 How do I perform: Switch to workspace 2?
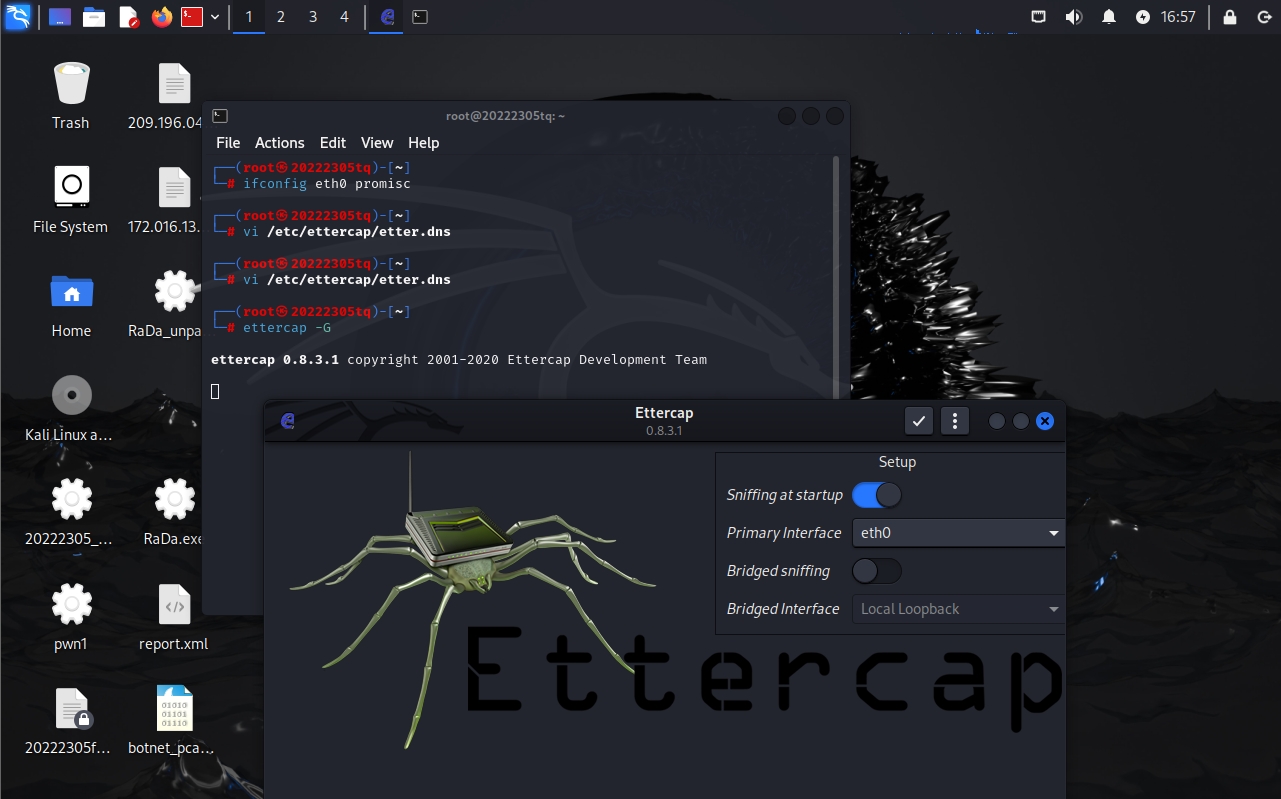[281, 17]
